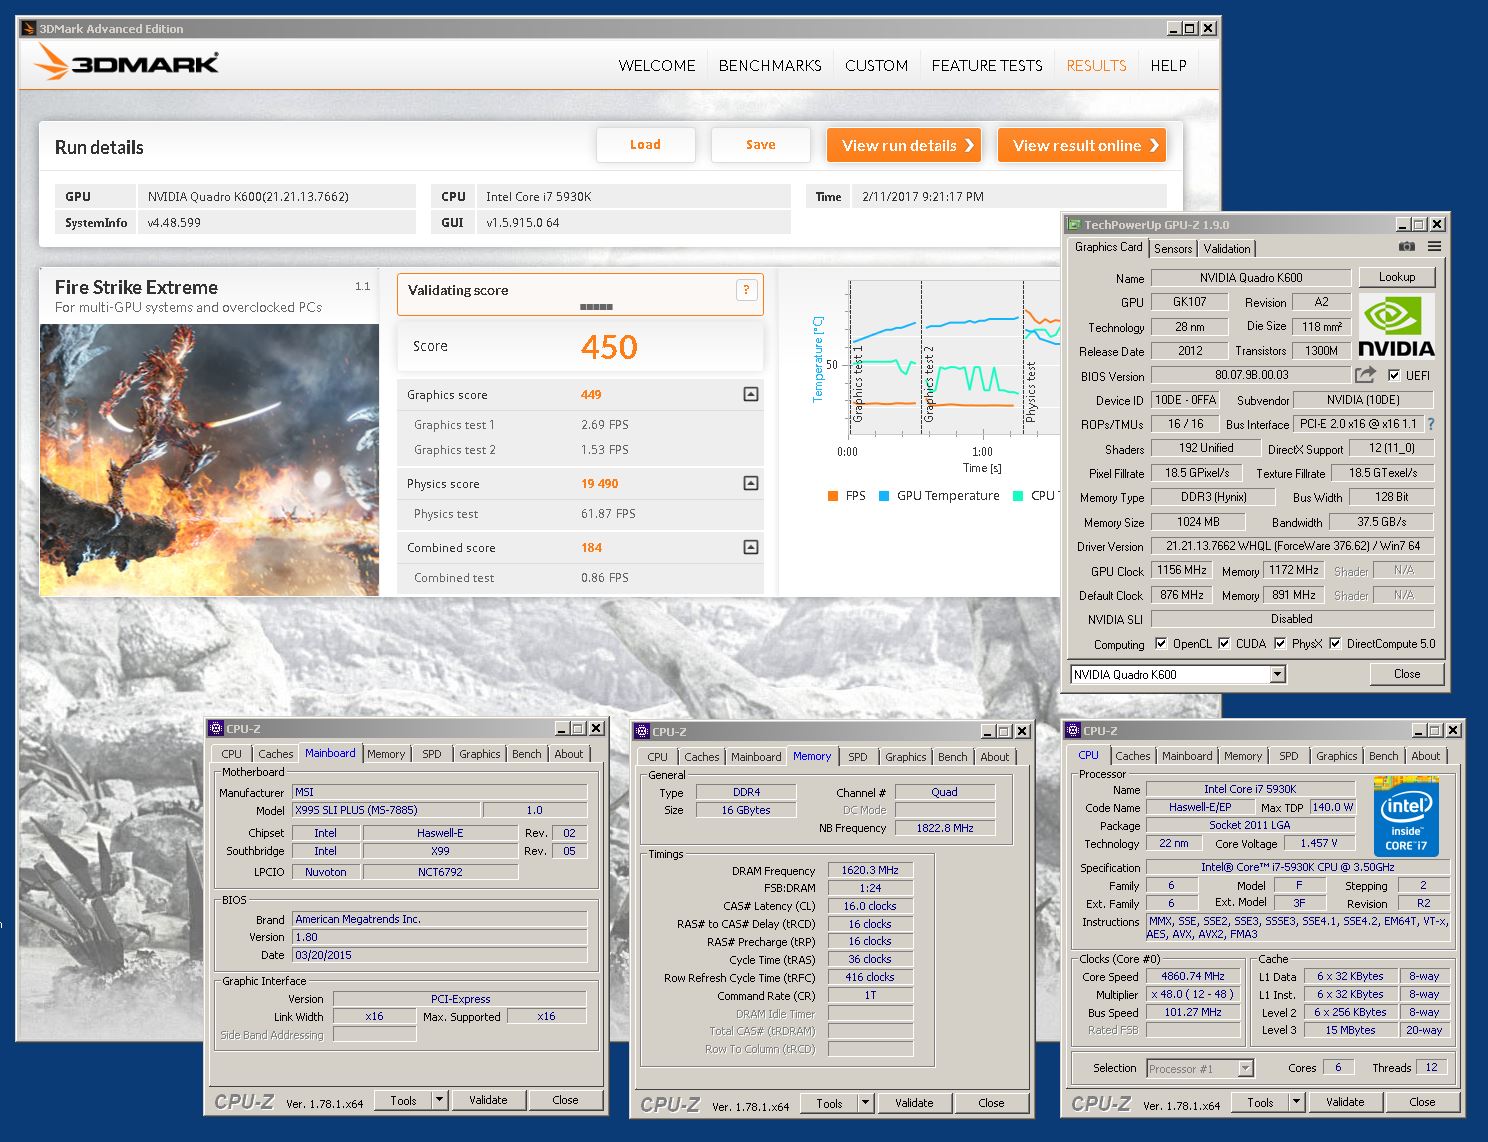
Task: Open the Processor #1 selection dropdown
Action: (1245, 1068)
